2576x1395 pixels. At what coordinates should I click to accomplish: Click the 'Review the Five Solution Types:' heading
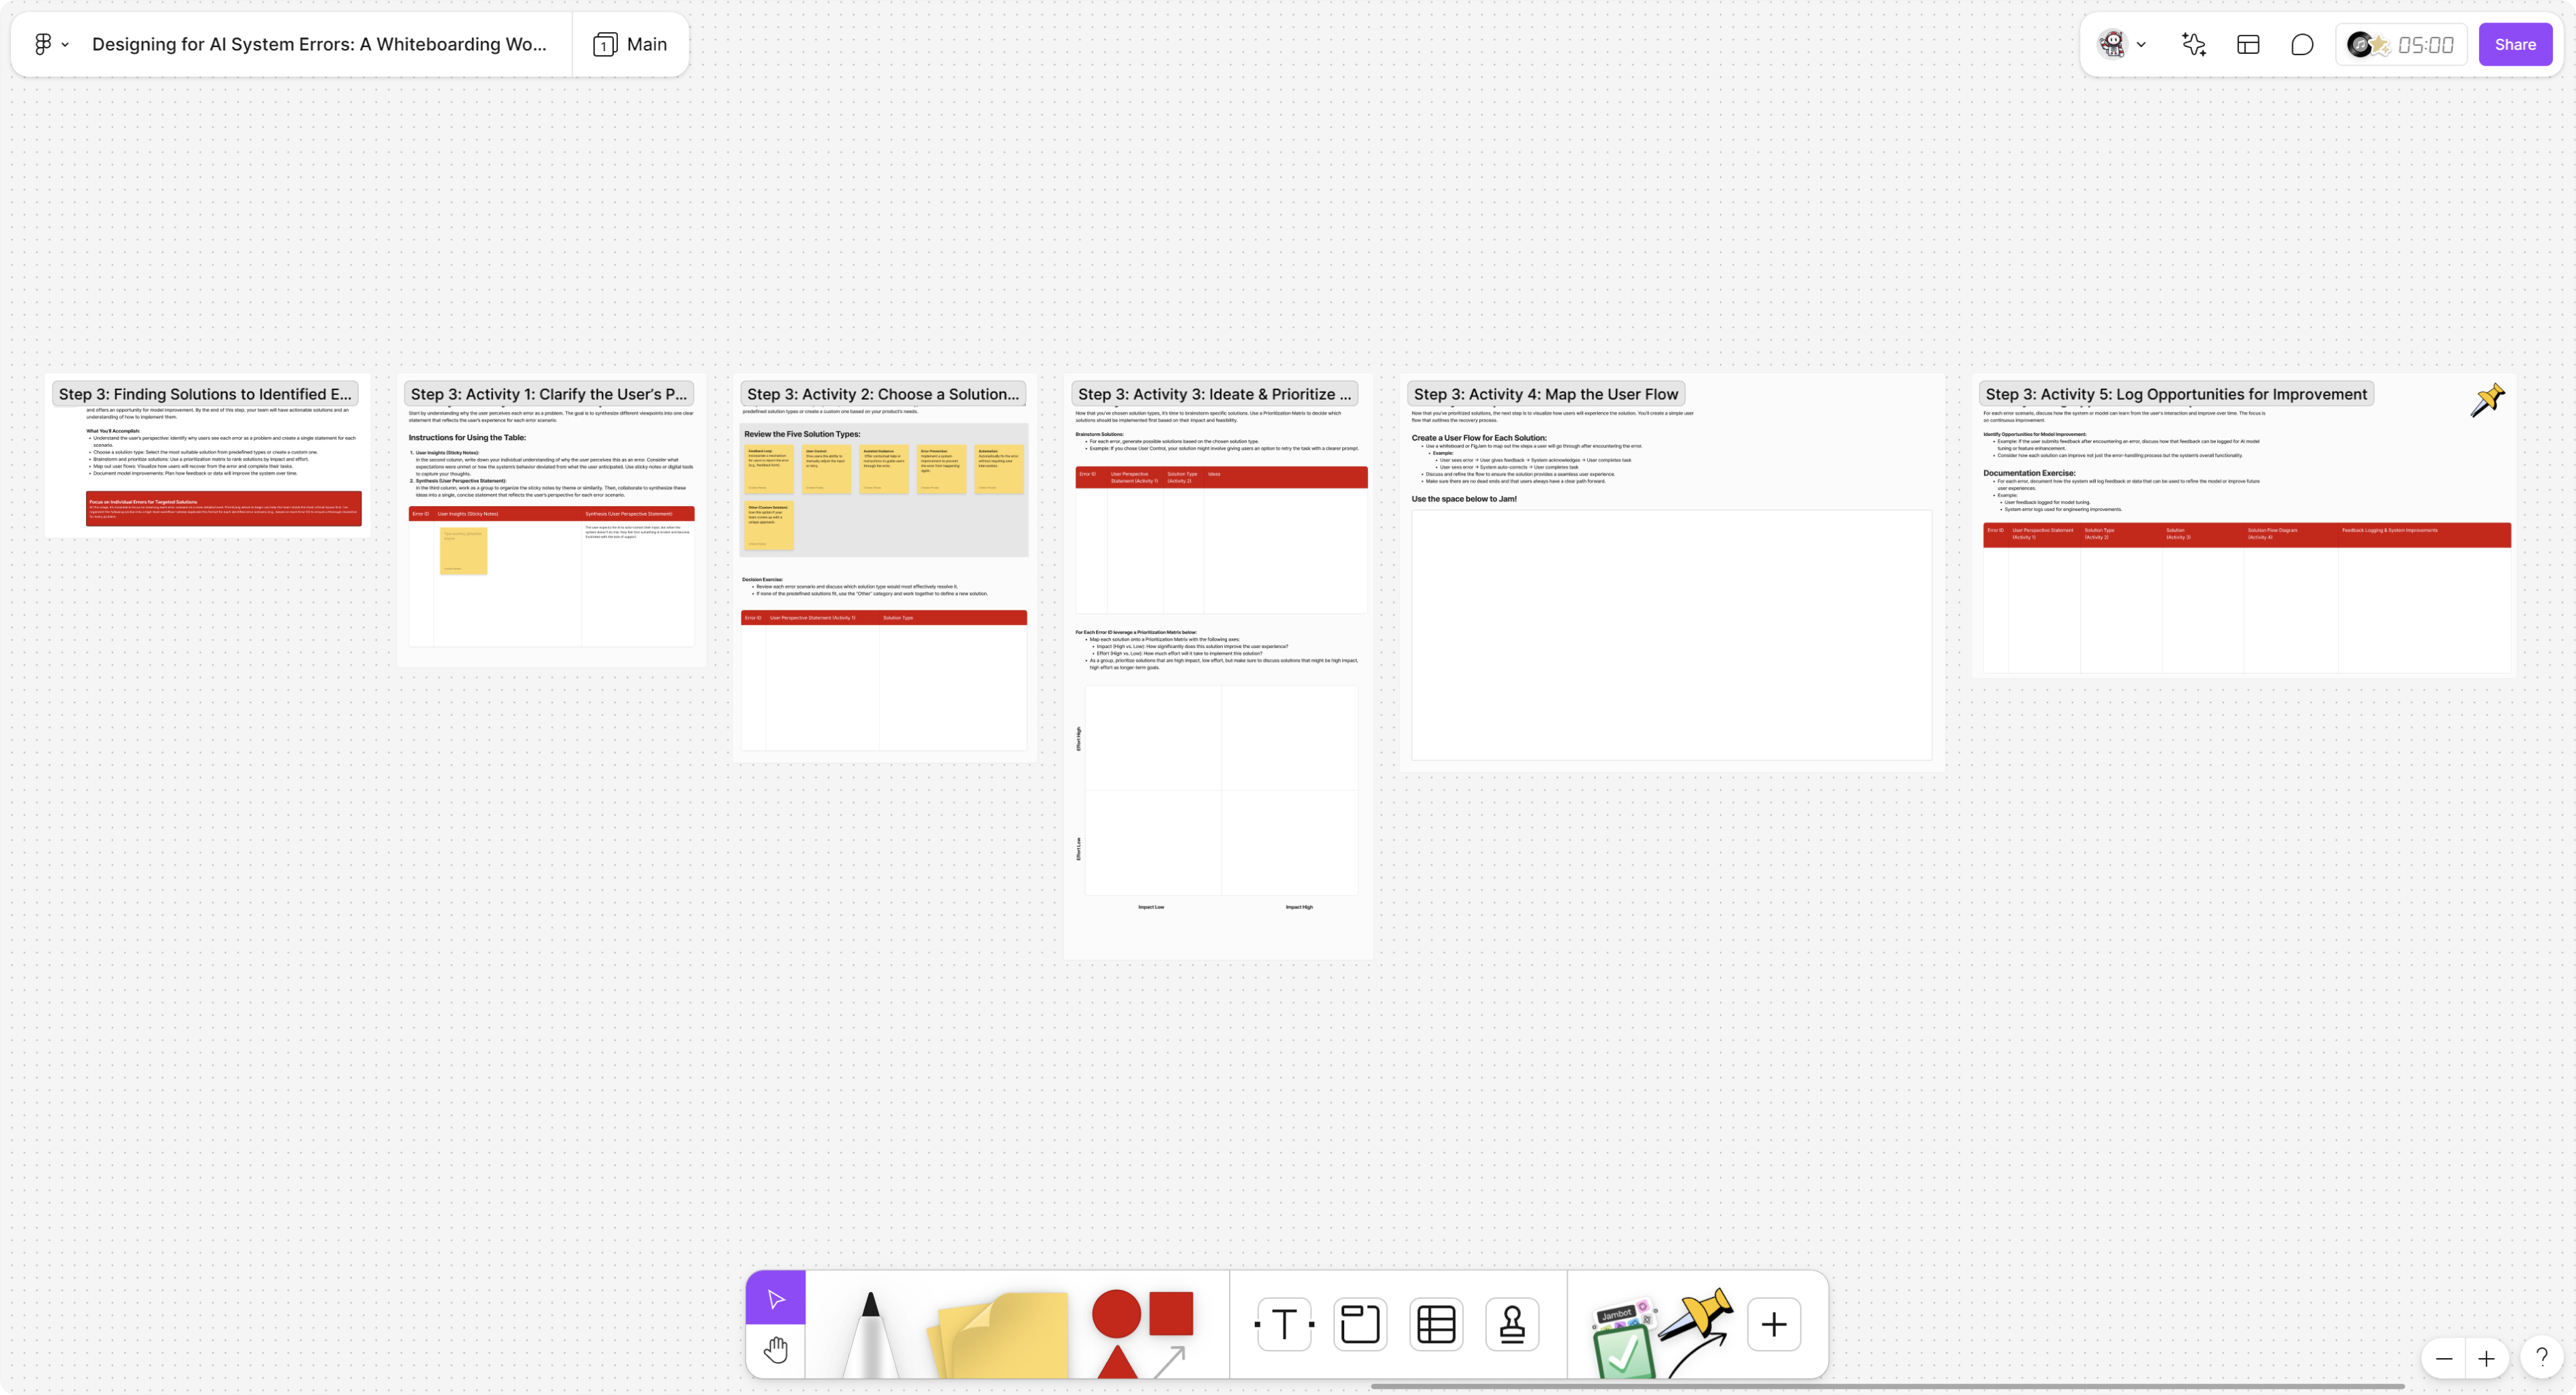(802, 434)
